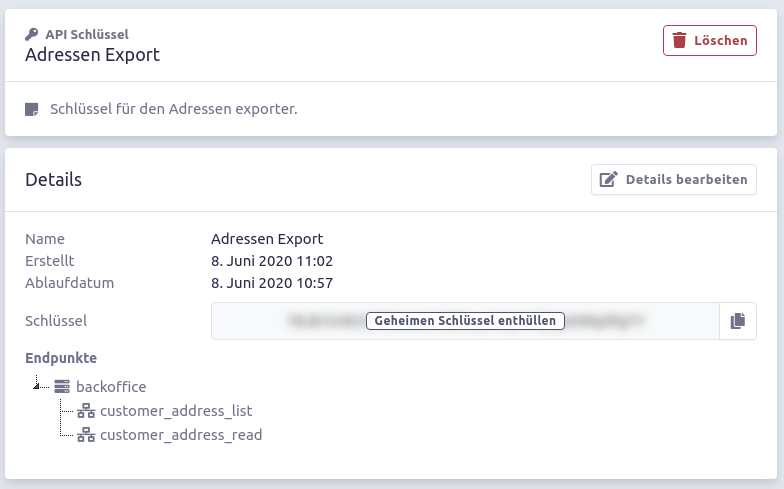Viewport: 784px width, 489px height.
Task: Click the note icon before the description
Action: [32, 109]
